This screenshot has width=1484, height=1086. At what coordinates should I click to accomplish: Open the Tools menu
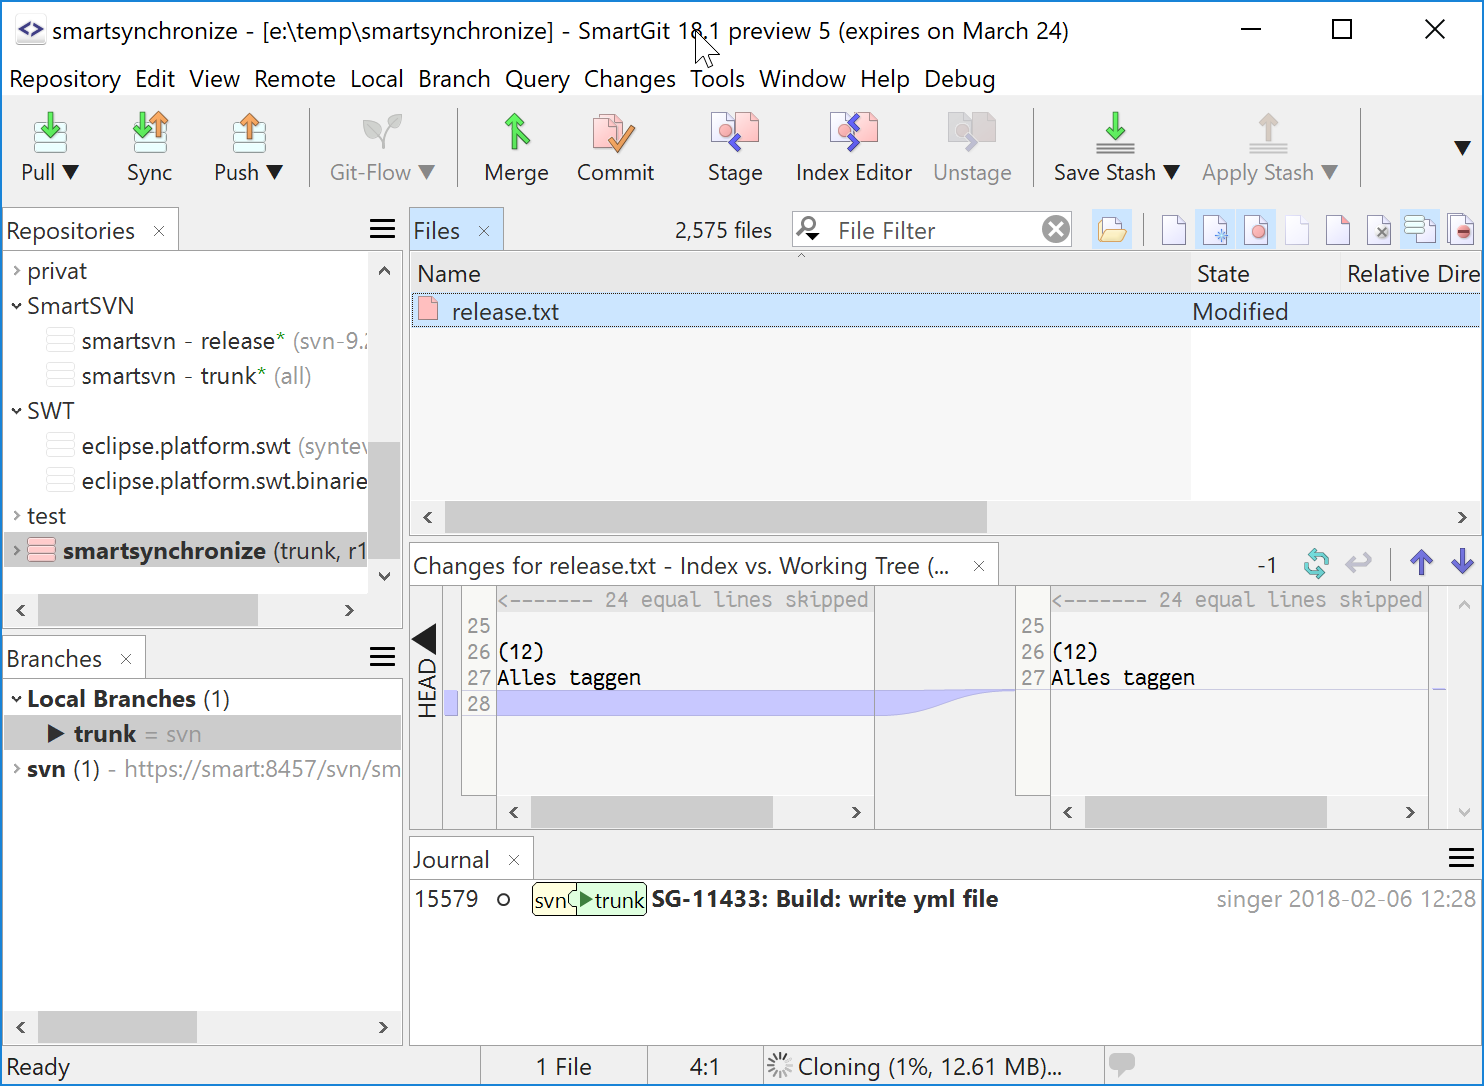point(717,79)
